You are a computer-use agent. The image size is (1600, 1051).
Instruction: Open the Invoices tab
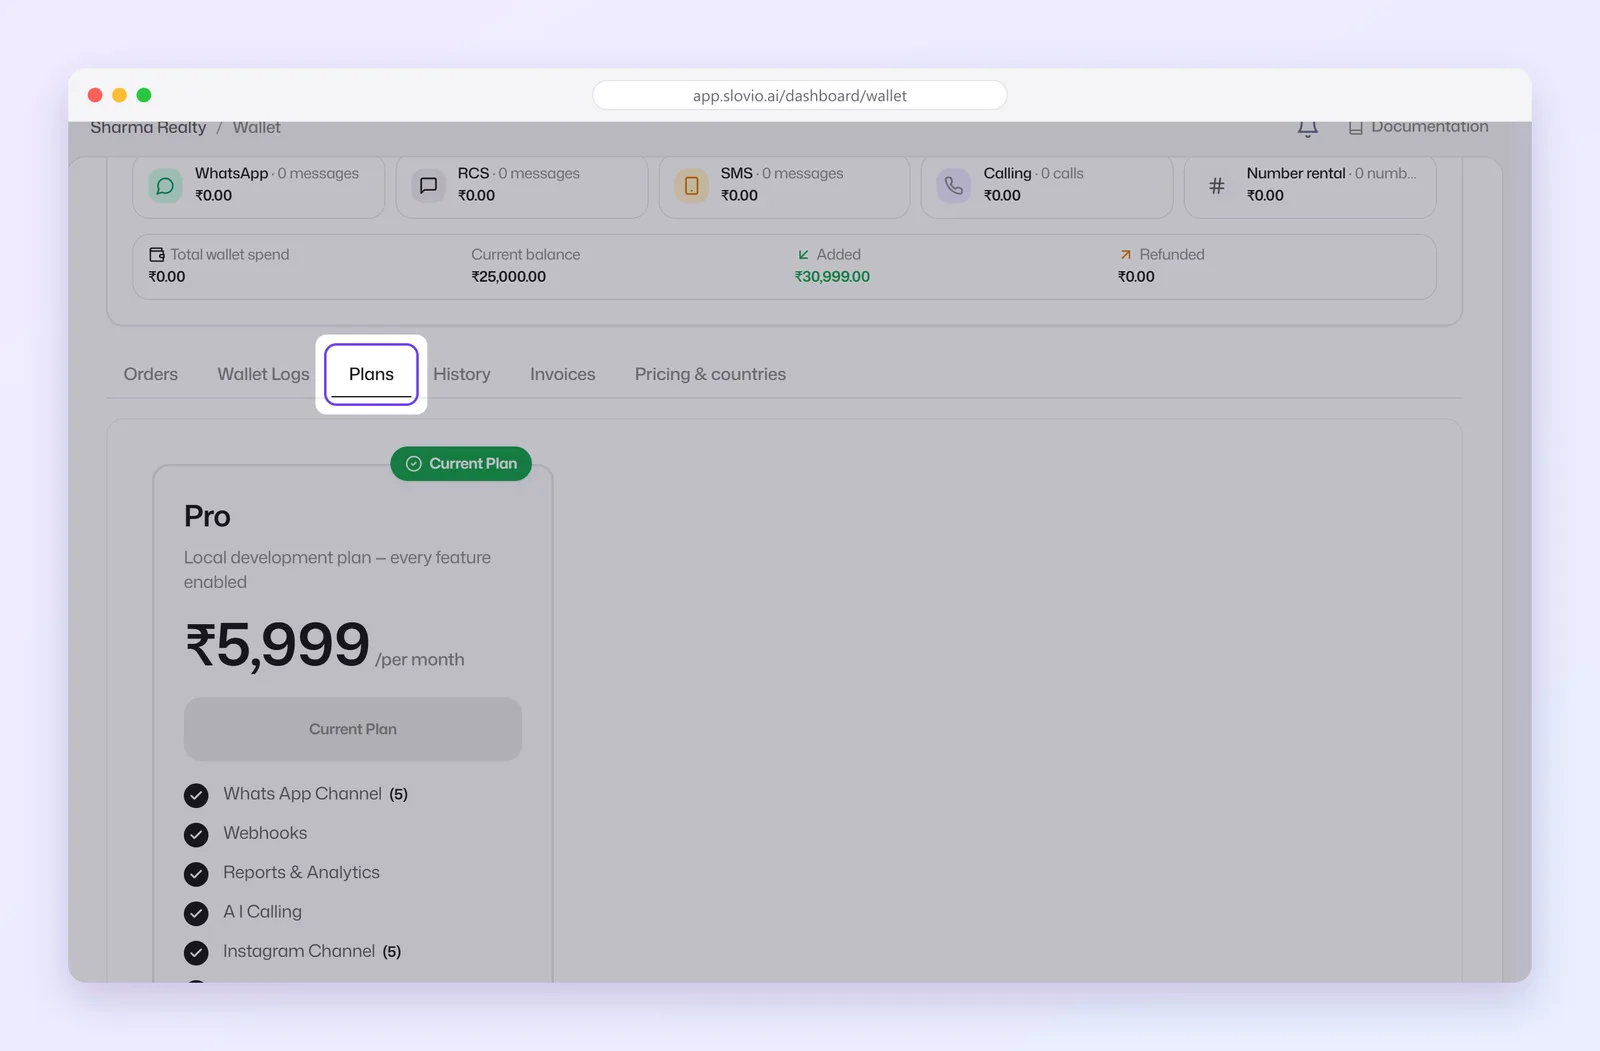(x=563, y=374)
